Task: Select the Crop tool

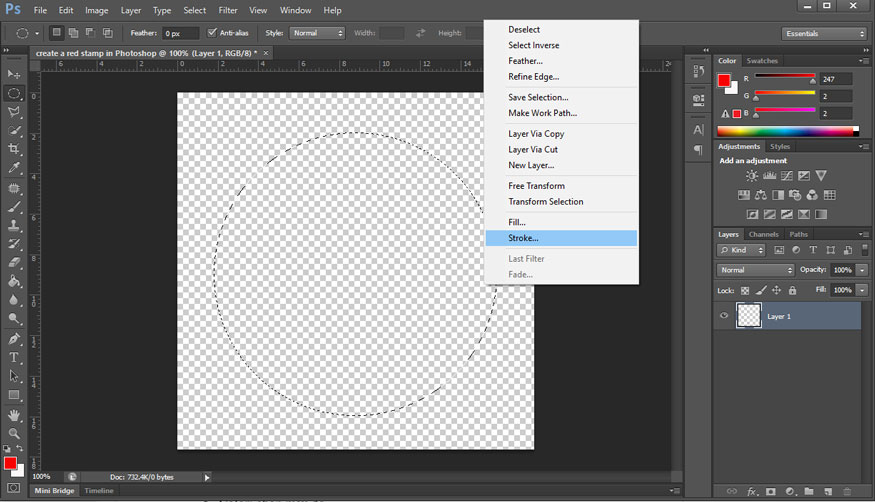Action: (14, 149)
